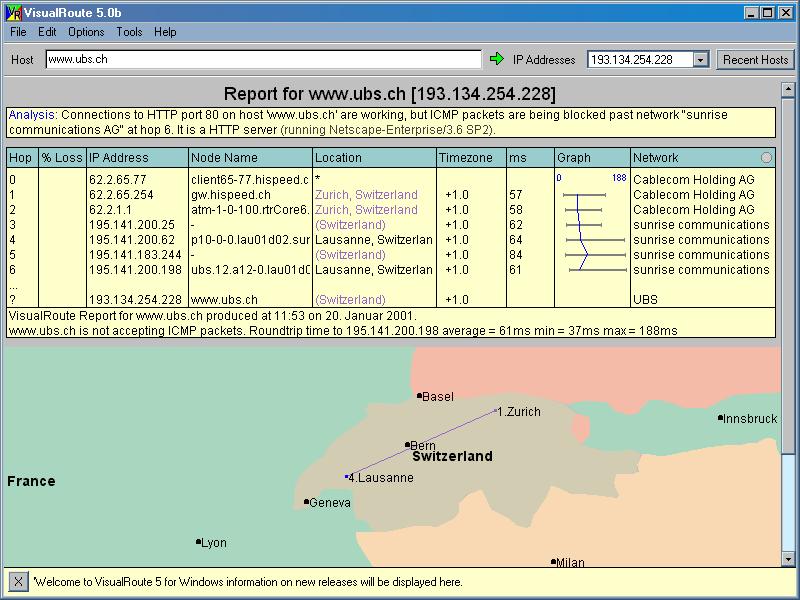Click node name client65-77.hispeed.c

(x=250, y=180)
